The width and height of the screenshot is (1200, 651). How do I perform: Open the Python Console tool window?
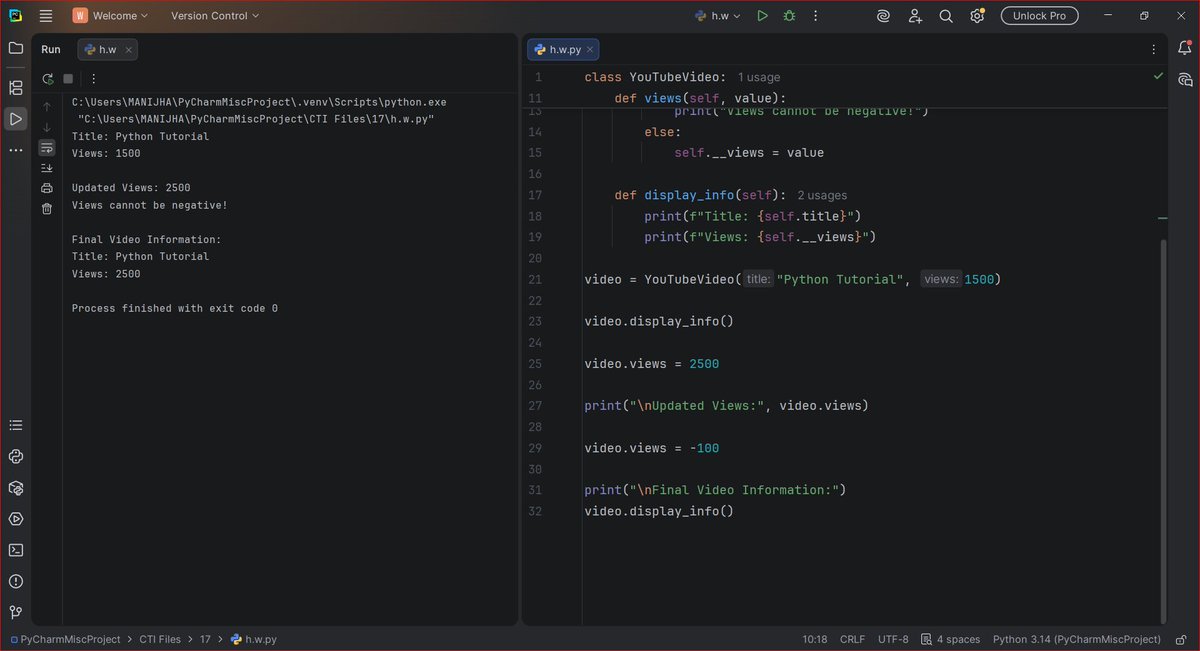(x=16, y=457)
